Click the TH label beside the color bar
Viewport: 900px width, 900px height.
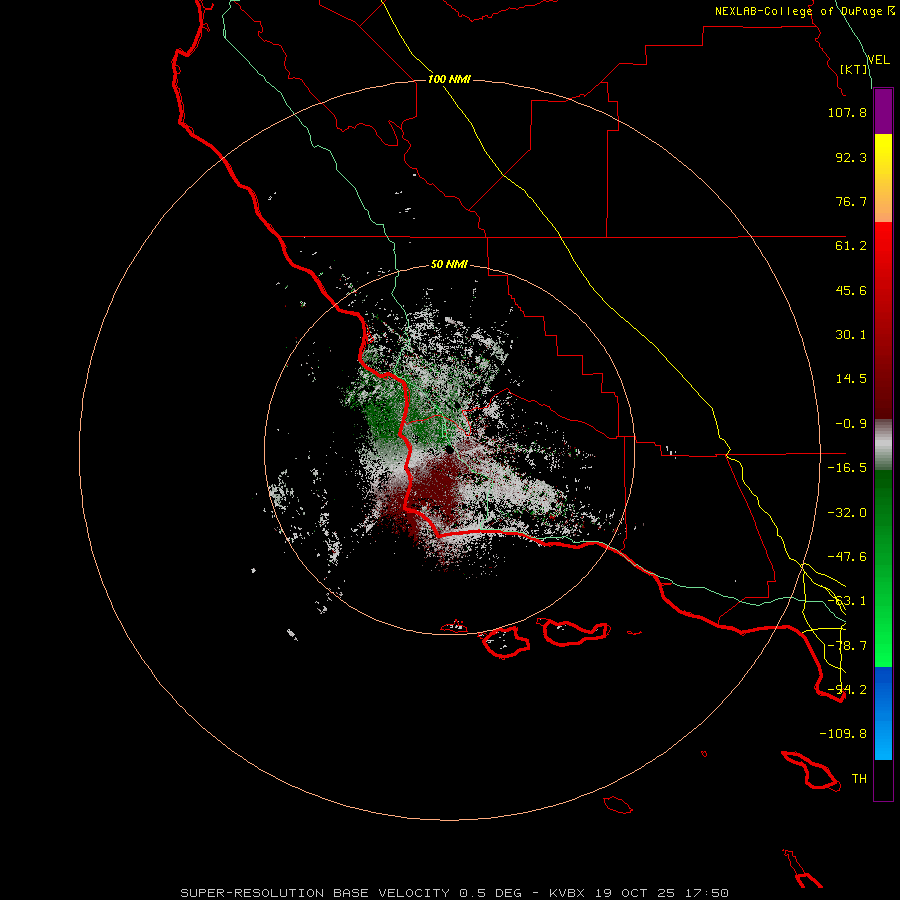click(859, 779)
